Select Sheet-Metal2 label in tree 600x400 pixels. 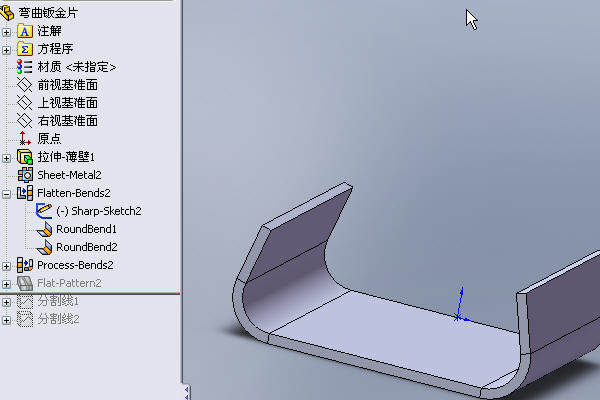[x=69, y=175]
